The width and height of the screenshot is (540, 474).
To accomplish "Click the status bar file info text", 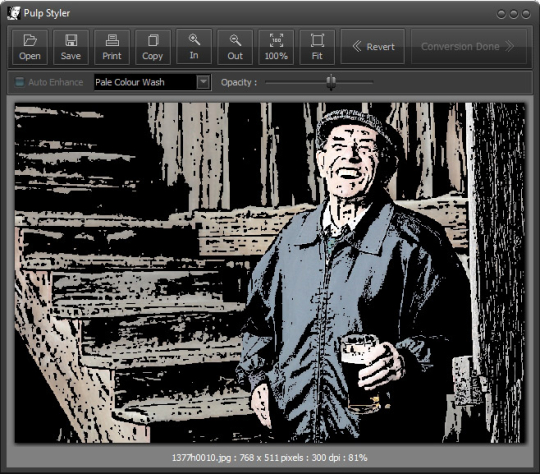I will 270,457.
